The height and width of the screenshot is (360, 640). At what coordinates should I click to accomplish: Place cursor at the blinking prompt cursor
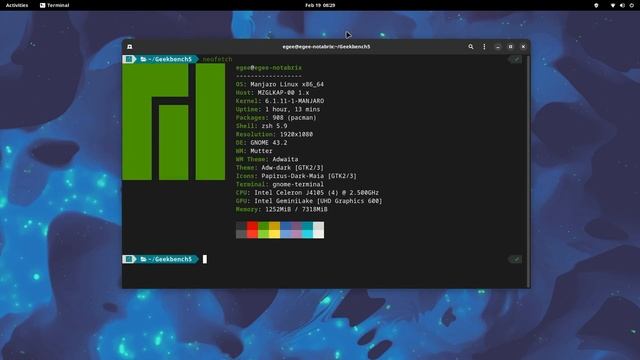point(205,259)
